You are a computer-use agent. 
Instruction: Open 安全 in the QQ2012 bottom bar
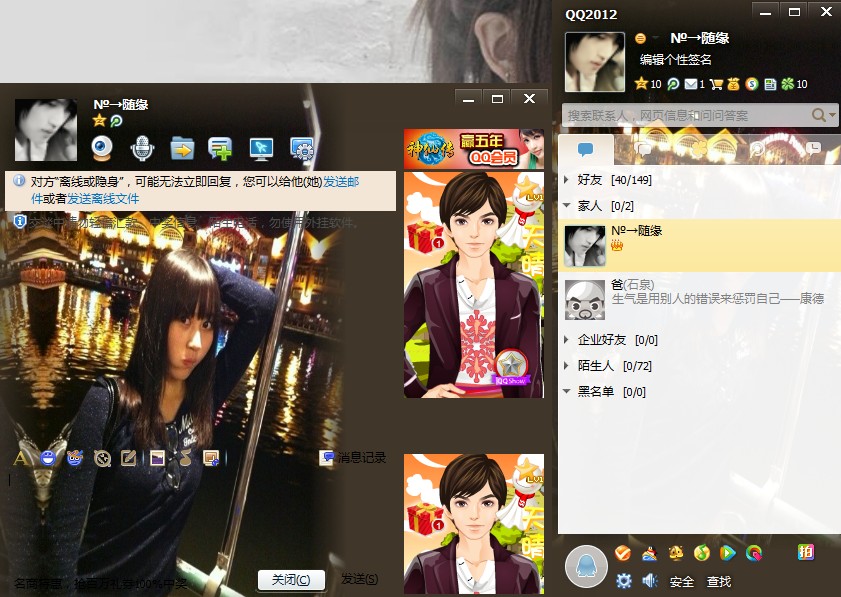tap(682, 581)
